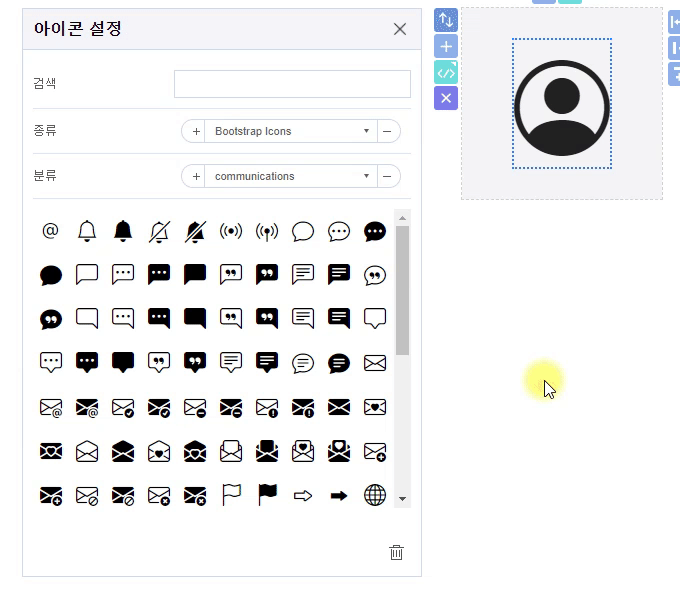
Task: Click the minus button beside communications
Action: pyautogui.click(x=388, y=176)
